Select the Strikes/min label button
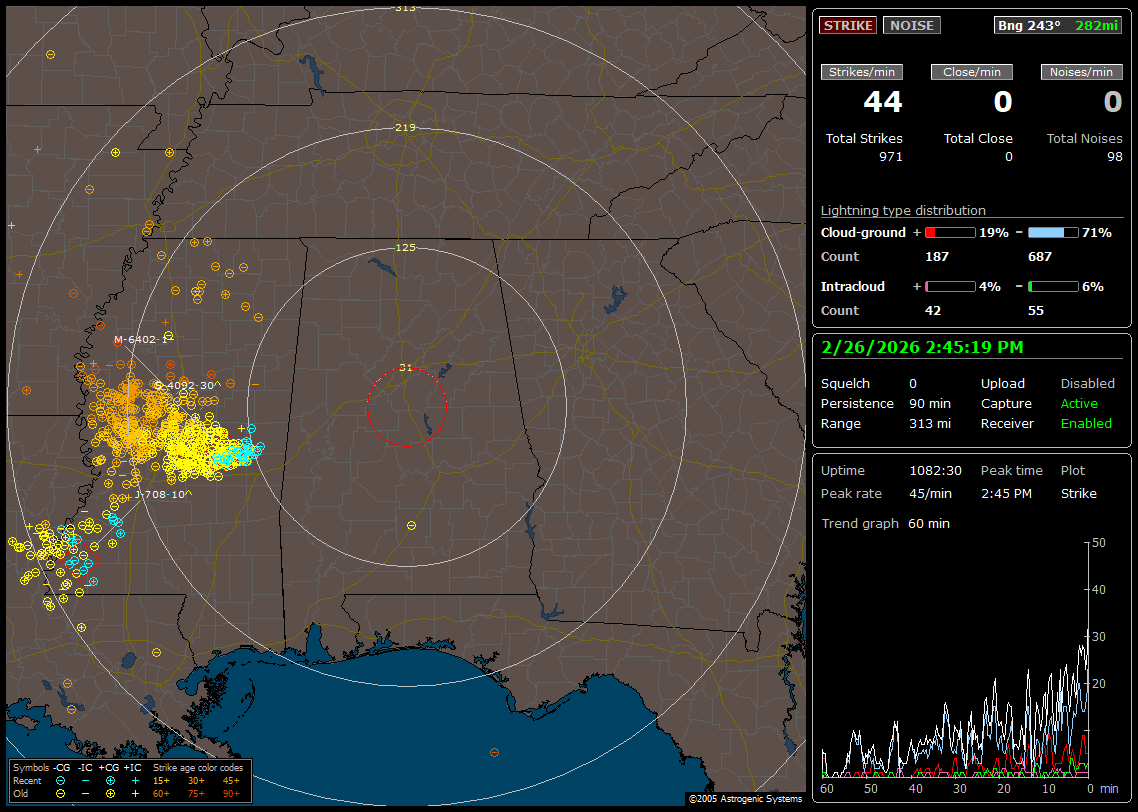The image size is (1138, 812). coord(862,72)
